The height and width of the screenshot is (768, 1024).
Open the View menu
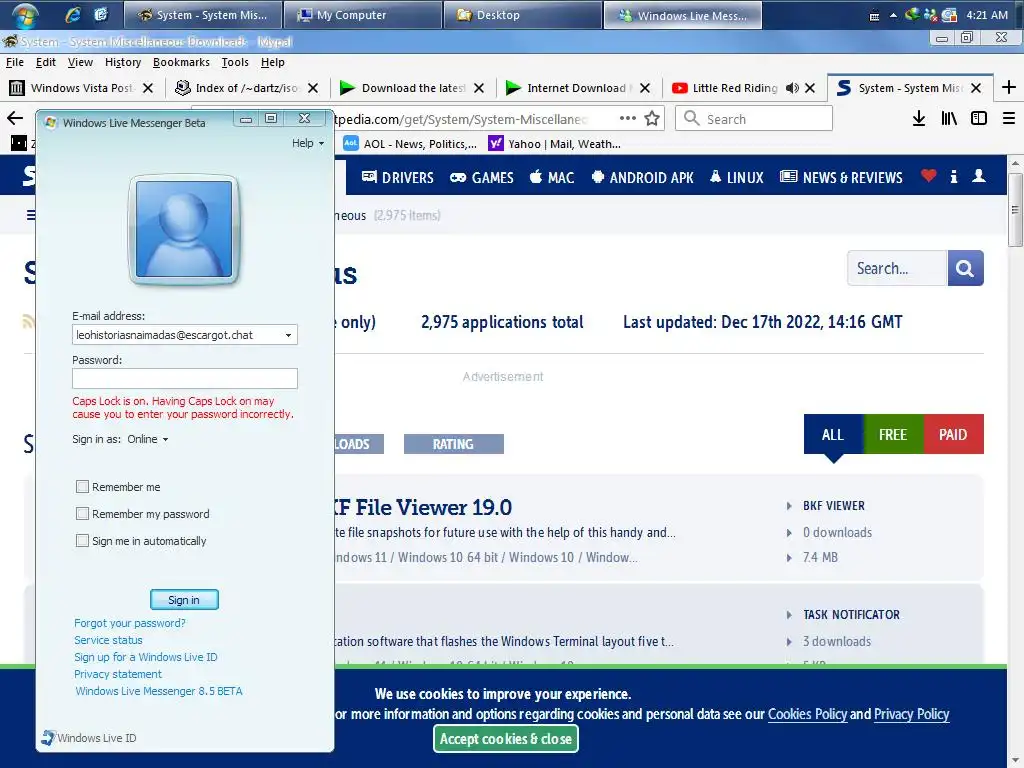coord(80,62)
